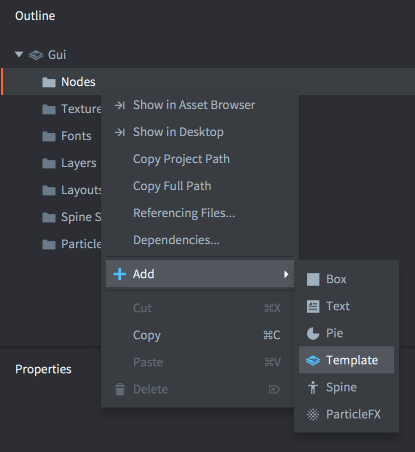Select the Spine figure icon
The image size is (415, 452).
point(313,387)
